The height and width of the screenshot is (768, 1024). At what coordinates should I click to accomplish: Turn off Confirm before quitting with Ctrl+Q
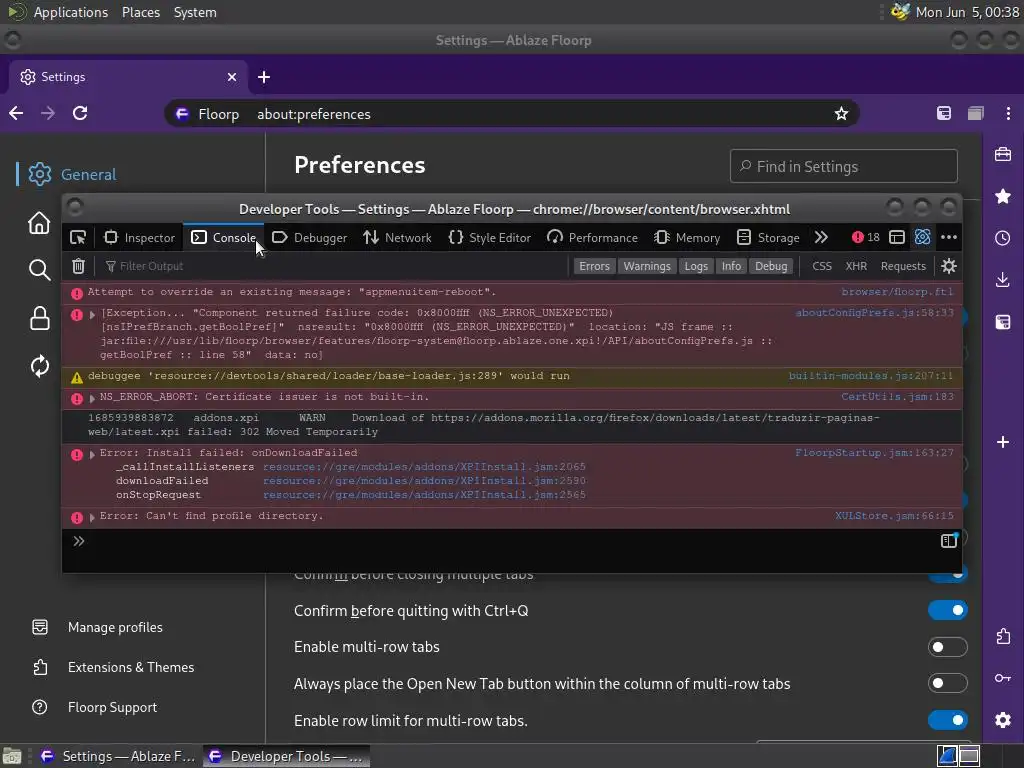pos(948,610)
